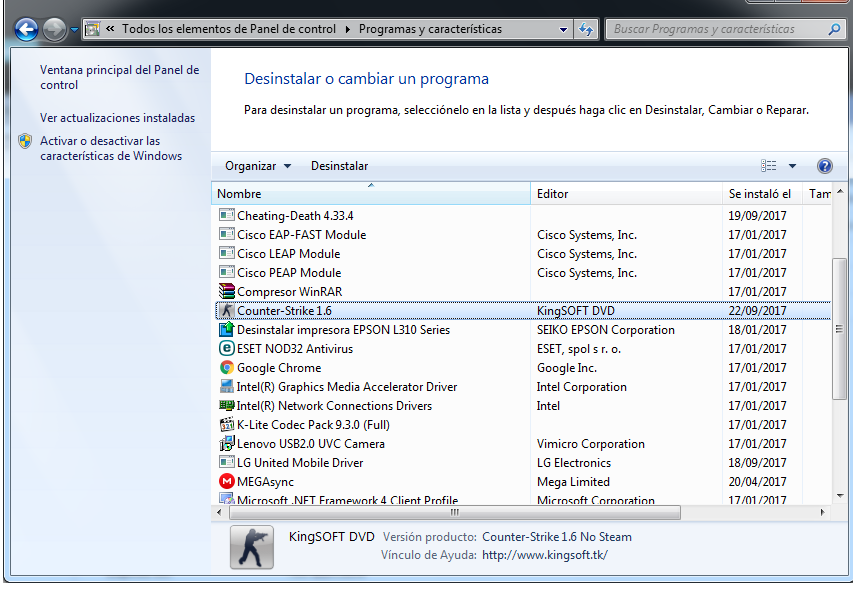Open recent pages dropdown beside Forward arrow

point(75,30)
